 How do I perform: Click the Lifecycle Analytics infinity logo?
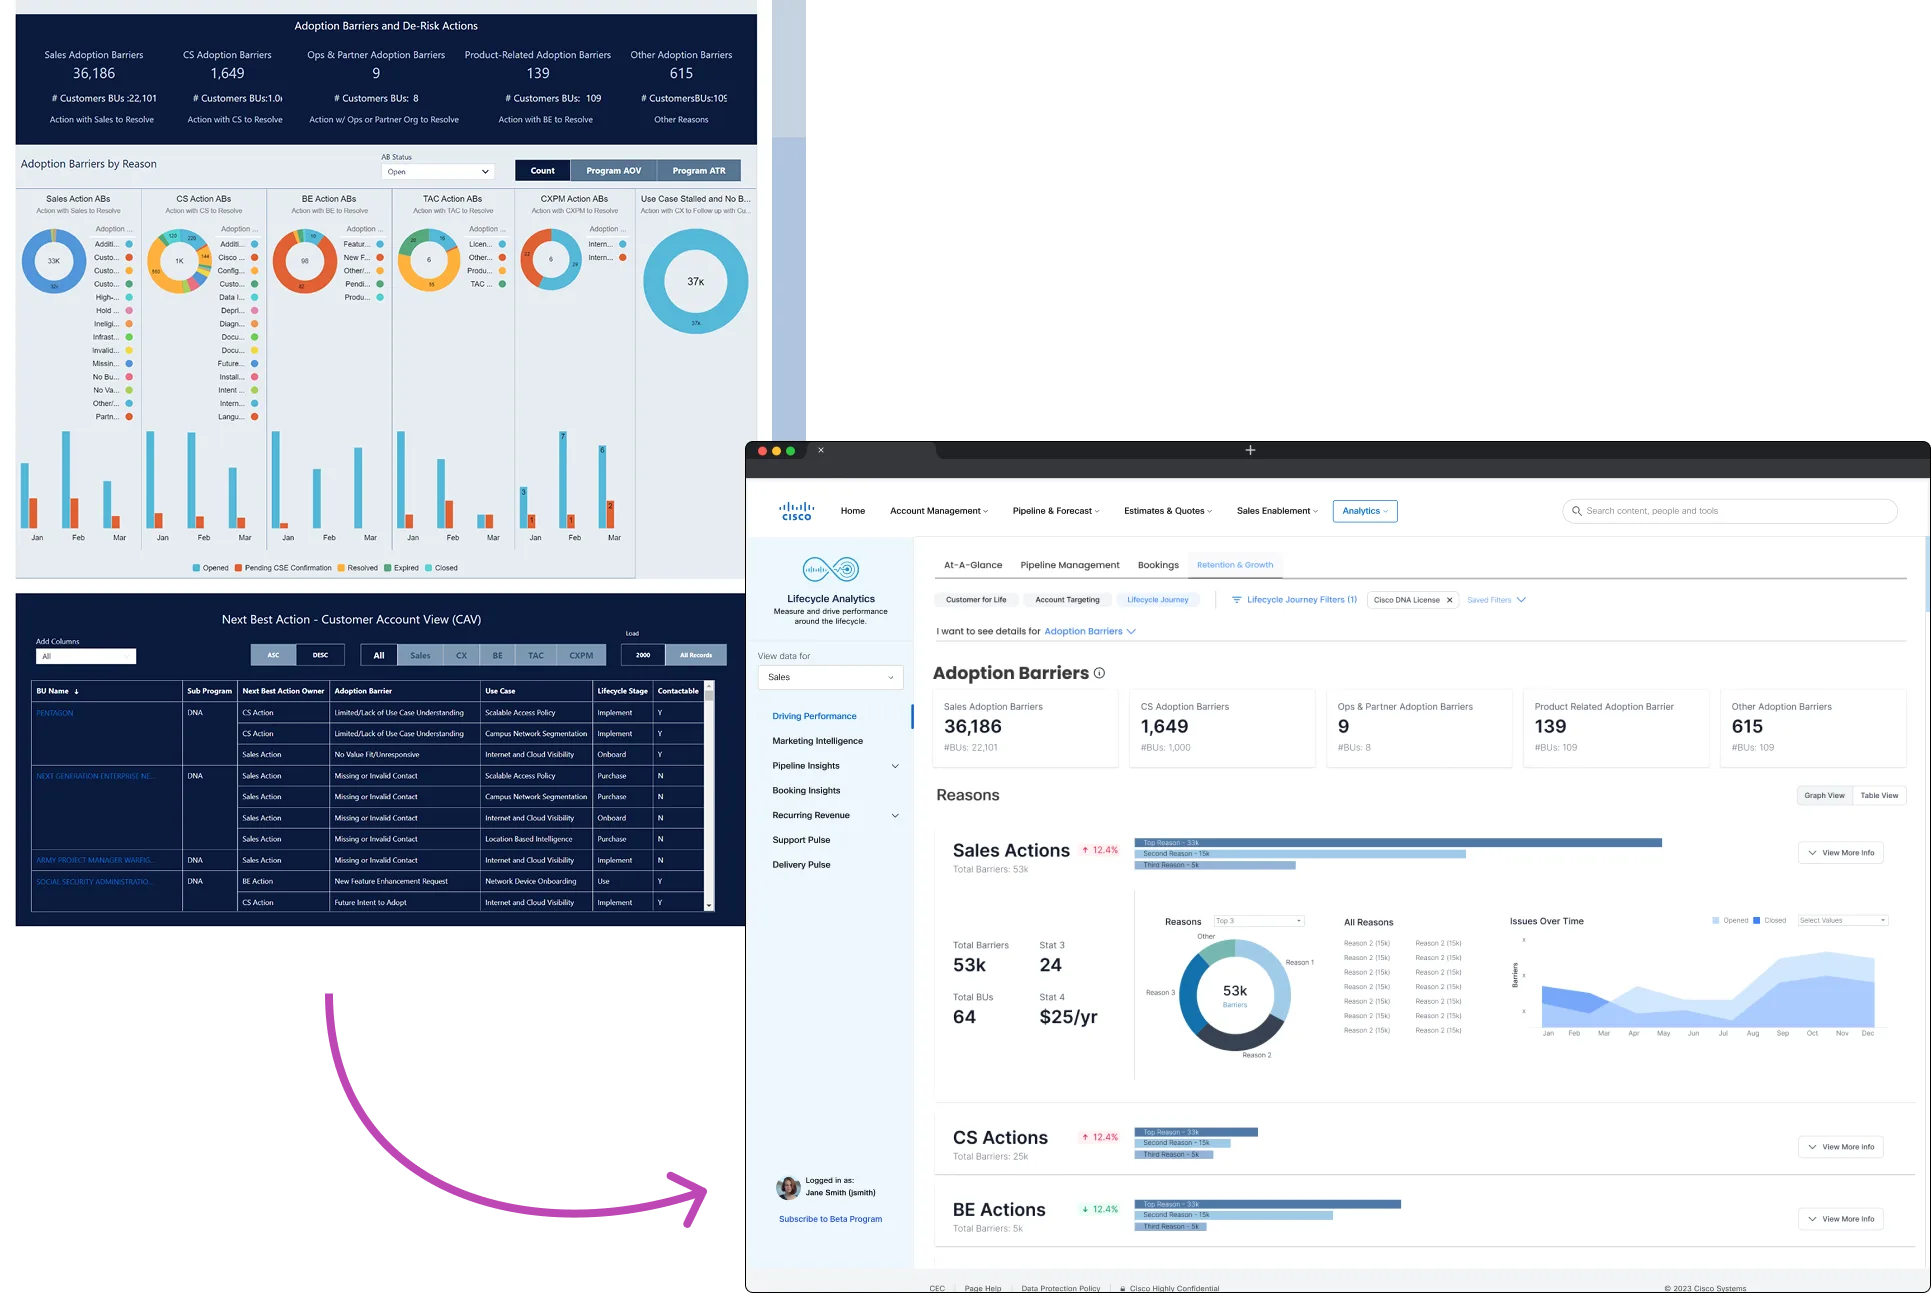pos(831,569)
